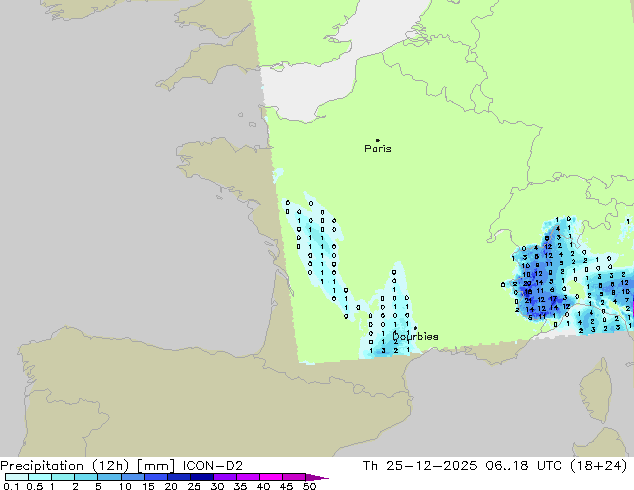Select legend swatch between 20 and 25

point(179,477)
